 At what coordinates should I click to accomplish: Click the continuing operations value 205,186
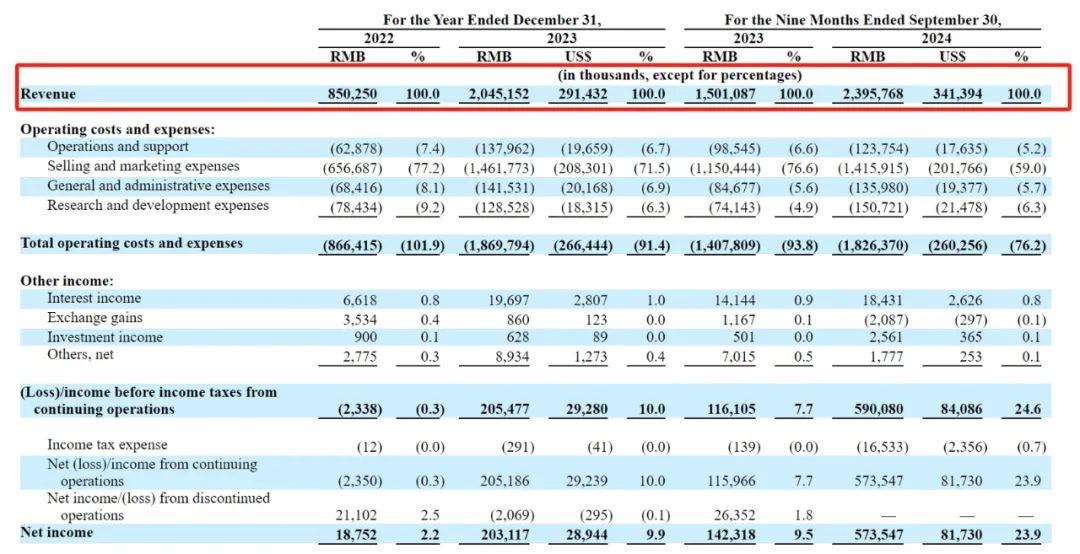(x=504, y=481)
